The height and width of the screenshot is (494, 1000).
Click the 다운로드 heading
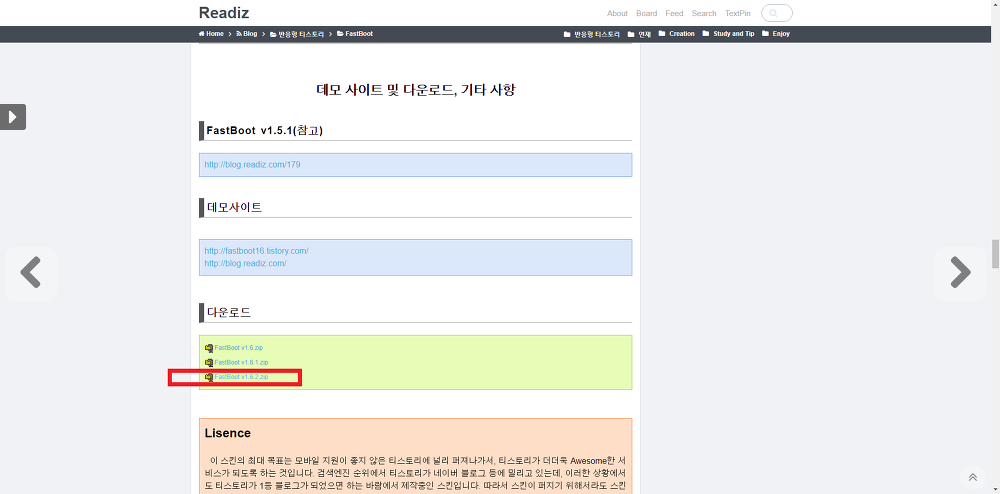[228, 312]
